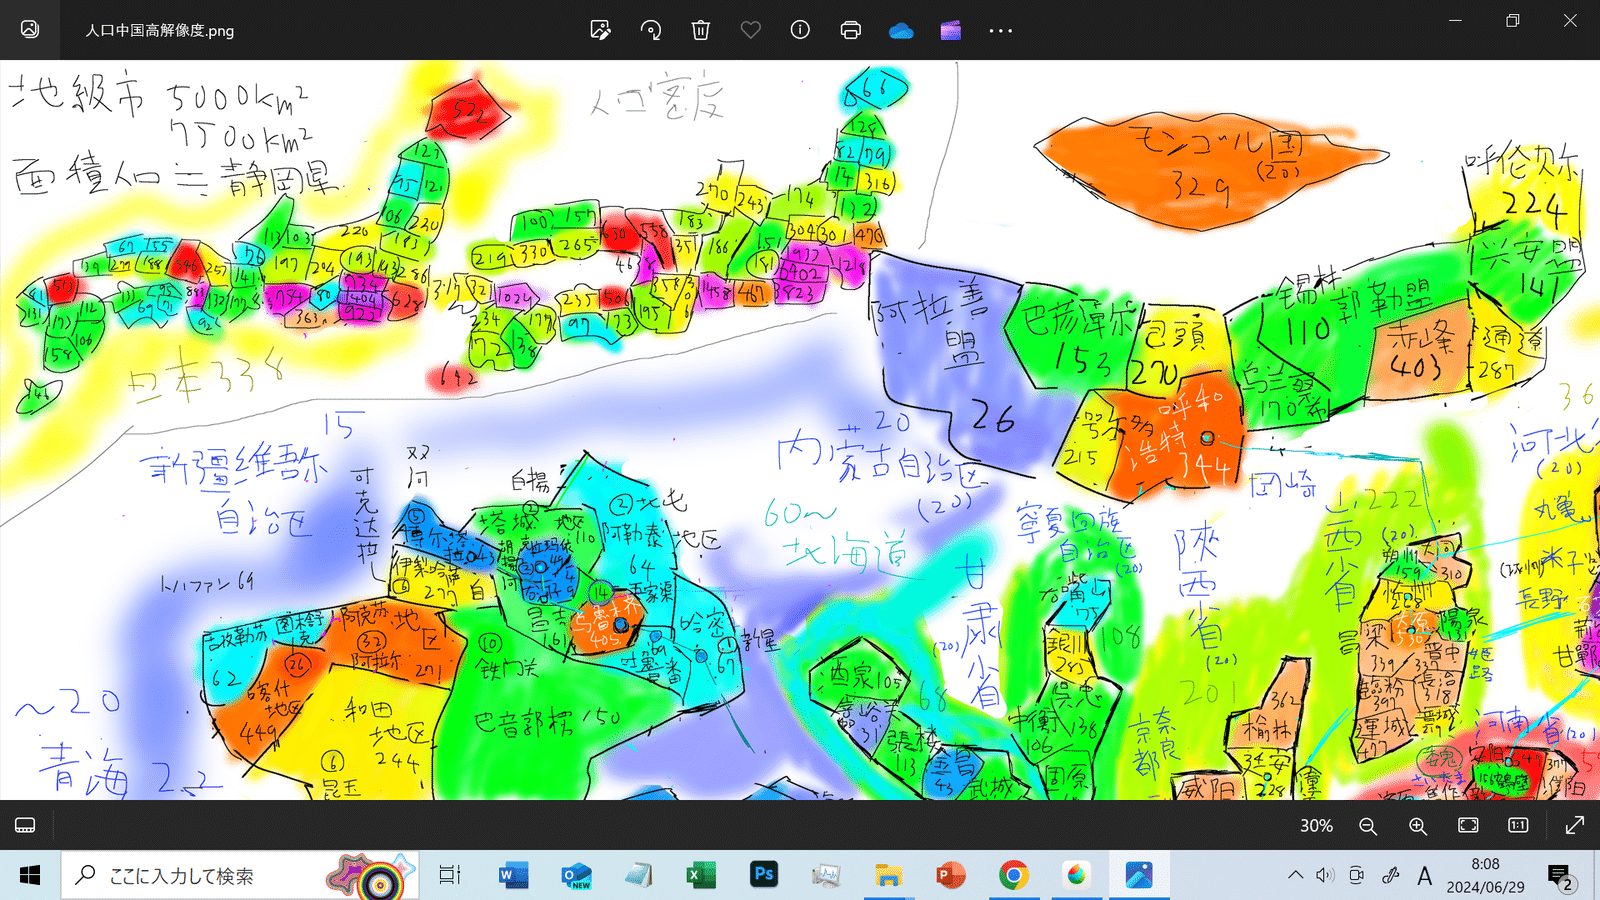Show file info panel
This screenshot has width=1600, height=900.
pos(800,30)
